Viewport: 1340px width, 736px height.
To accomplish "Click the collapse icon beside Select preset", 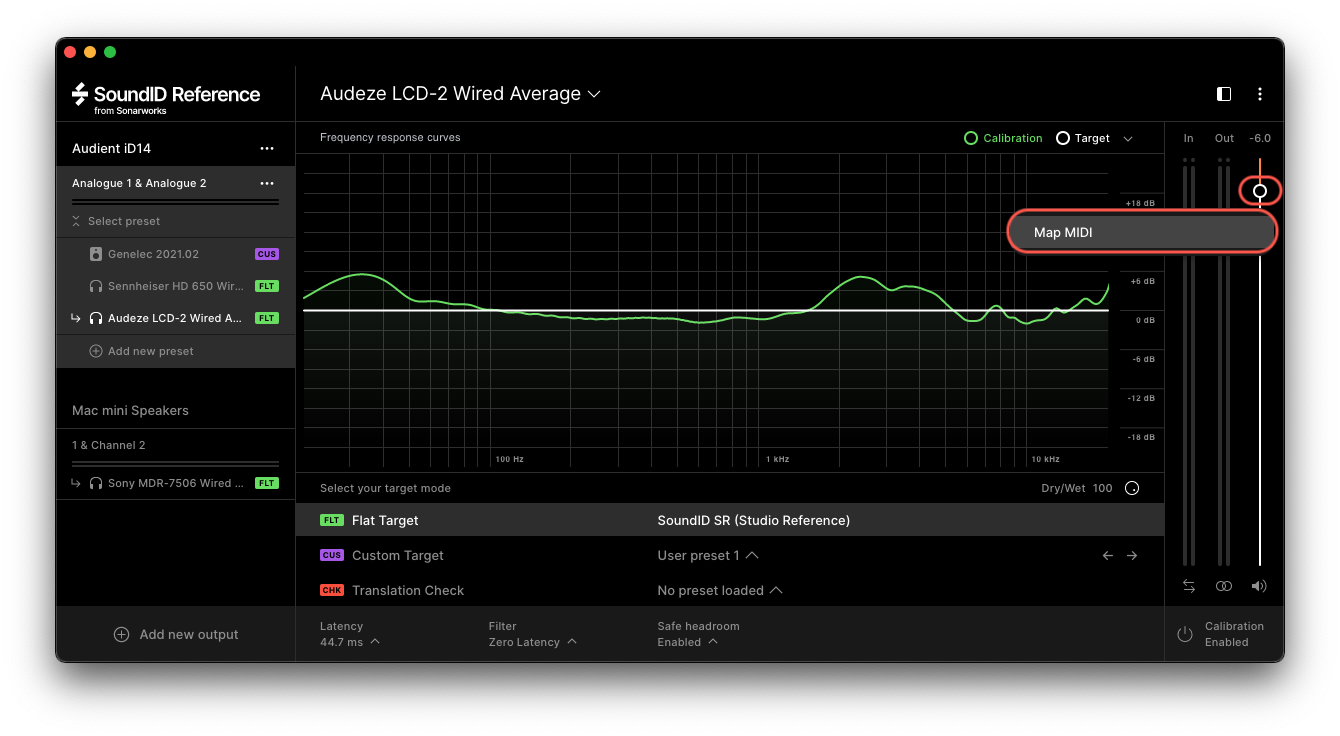I will [76, 221].
